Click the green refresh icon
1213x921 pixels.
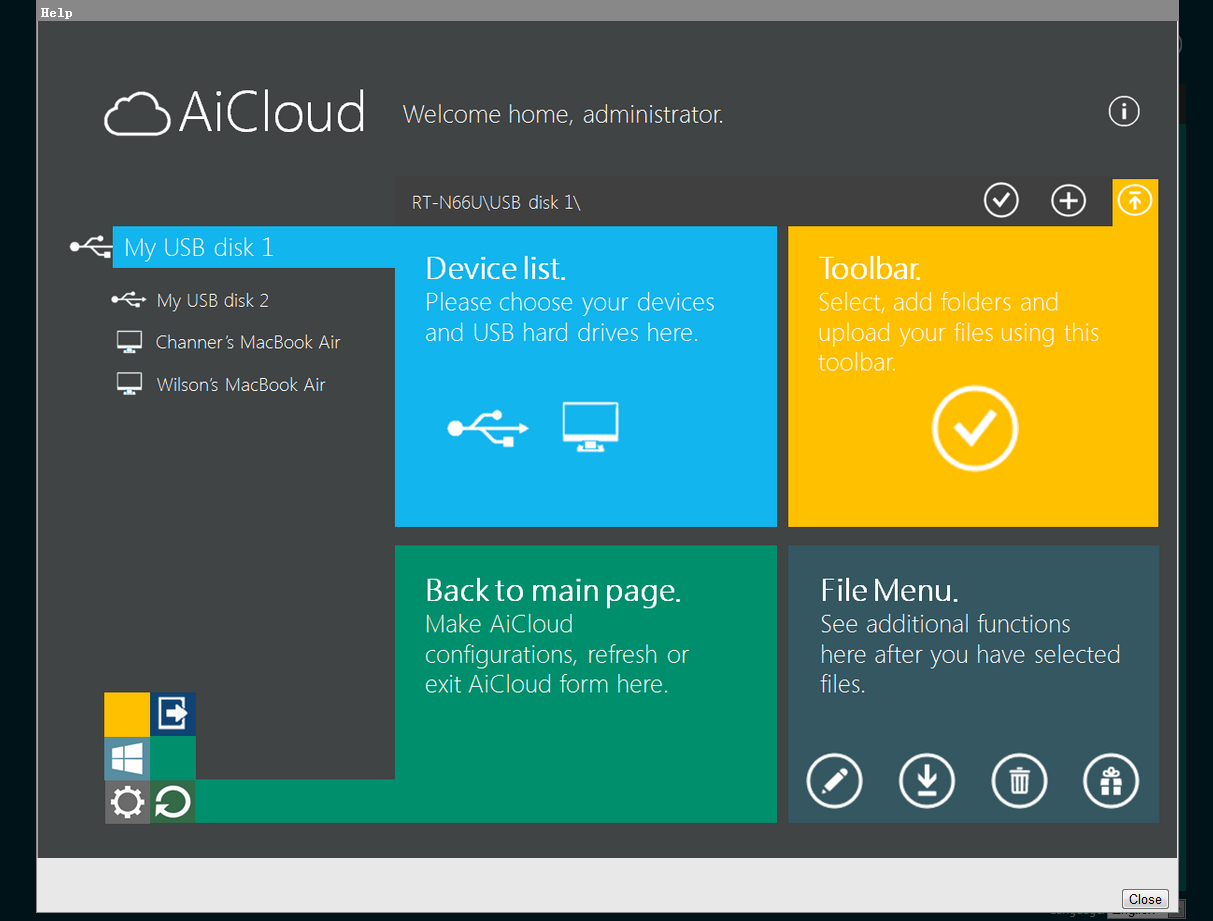[173, 803]
